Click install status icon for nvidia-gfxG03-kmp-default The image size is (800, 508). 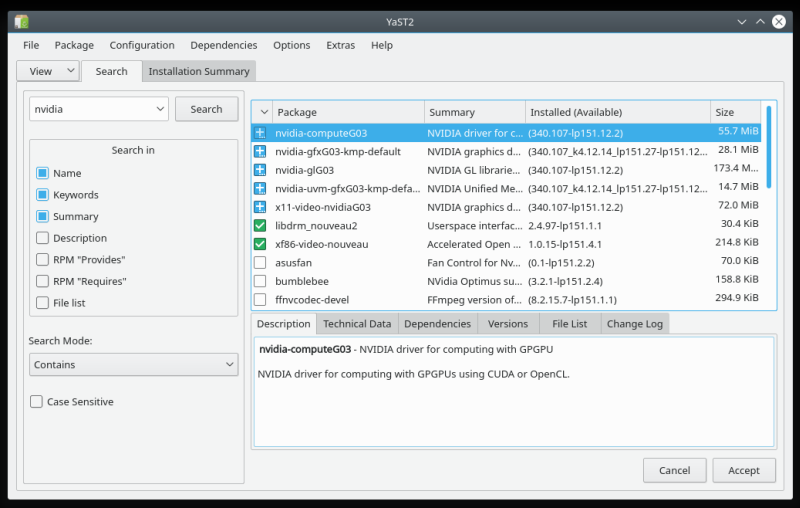[260, 151]
